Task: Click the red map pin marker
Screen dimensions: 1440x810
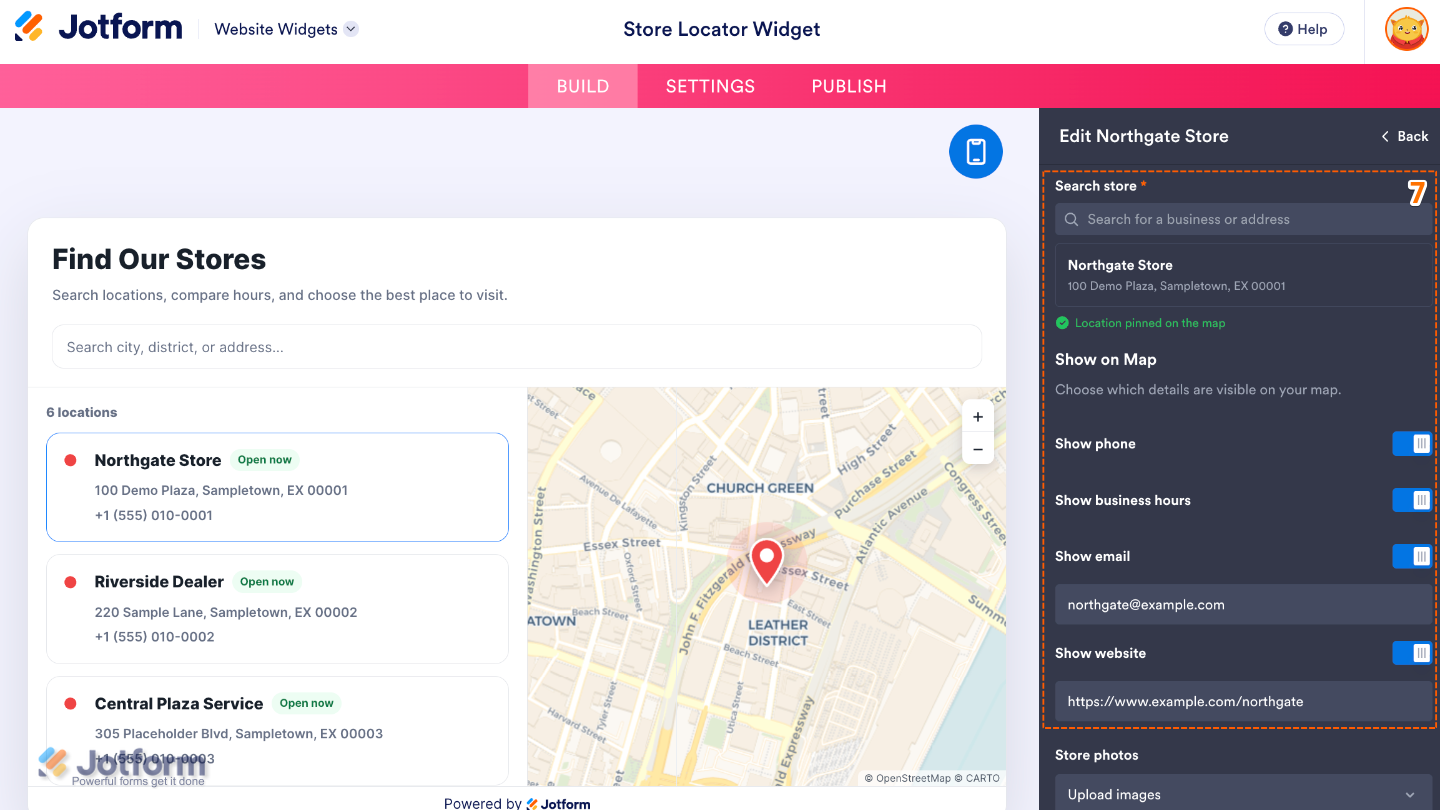Action: [x=767, y=562]
